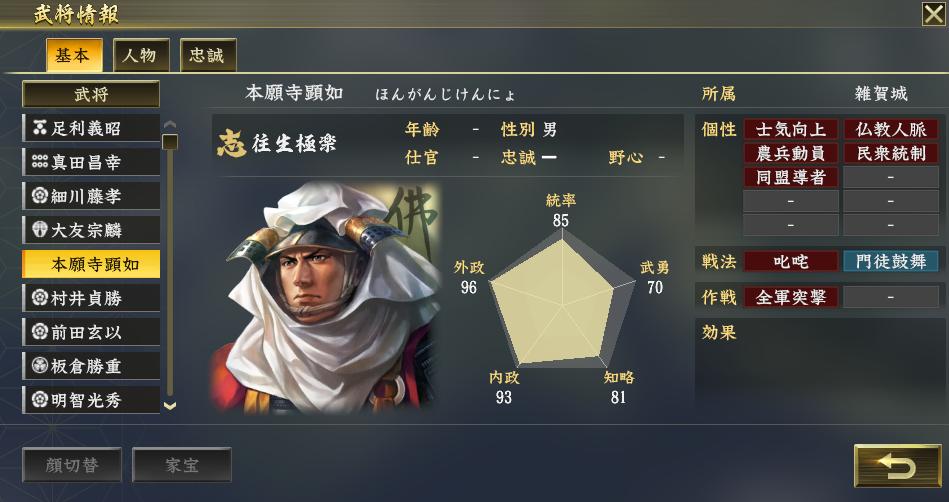This screenshot has height=502, width=949.
Task: Click the 顔切替 button
Action: [x=72, y=465]
